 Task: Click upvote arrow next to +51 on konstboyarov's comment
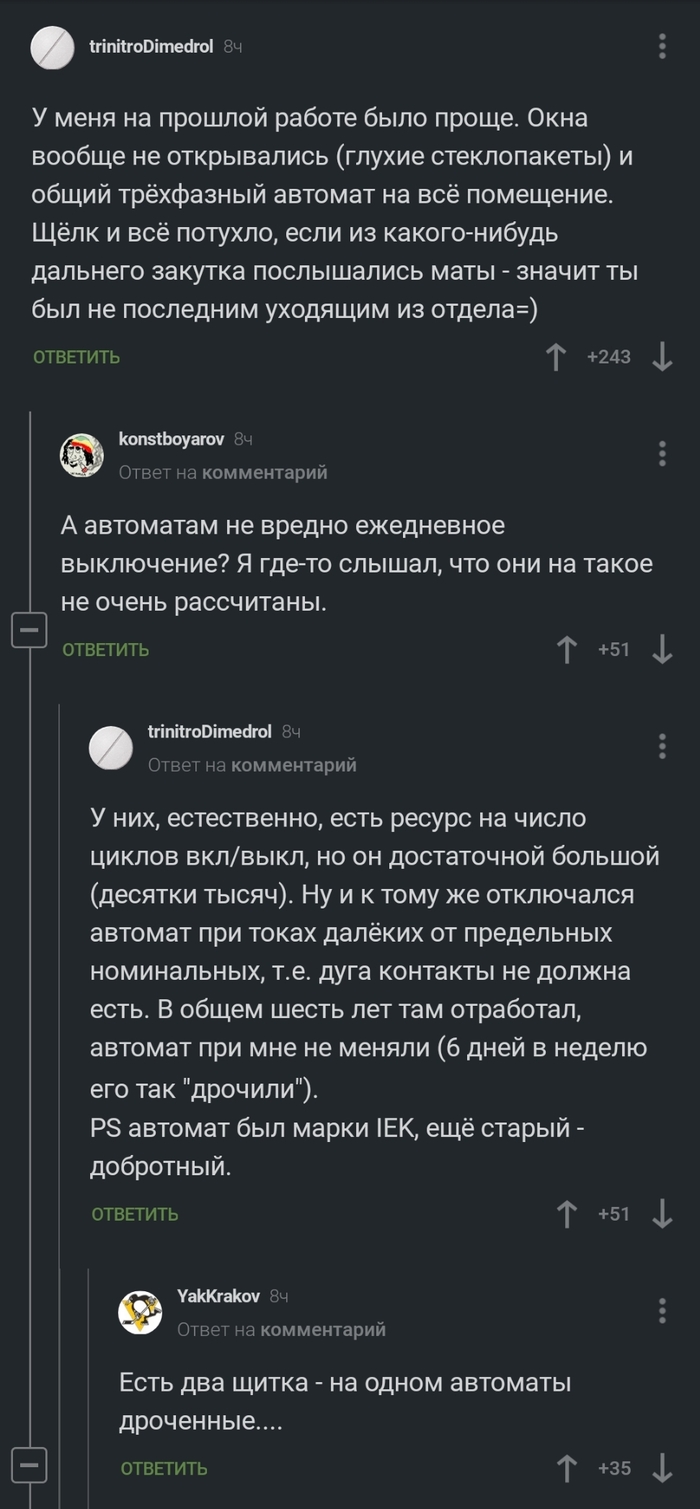pyautogui.click(x=566, y=649)
